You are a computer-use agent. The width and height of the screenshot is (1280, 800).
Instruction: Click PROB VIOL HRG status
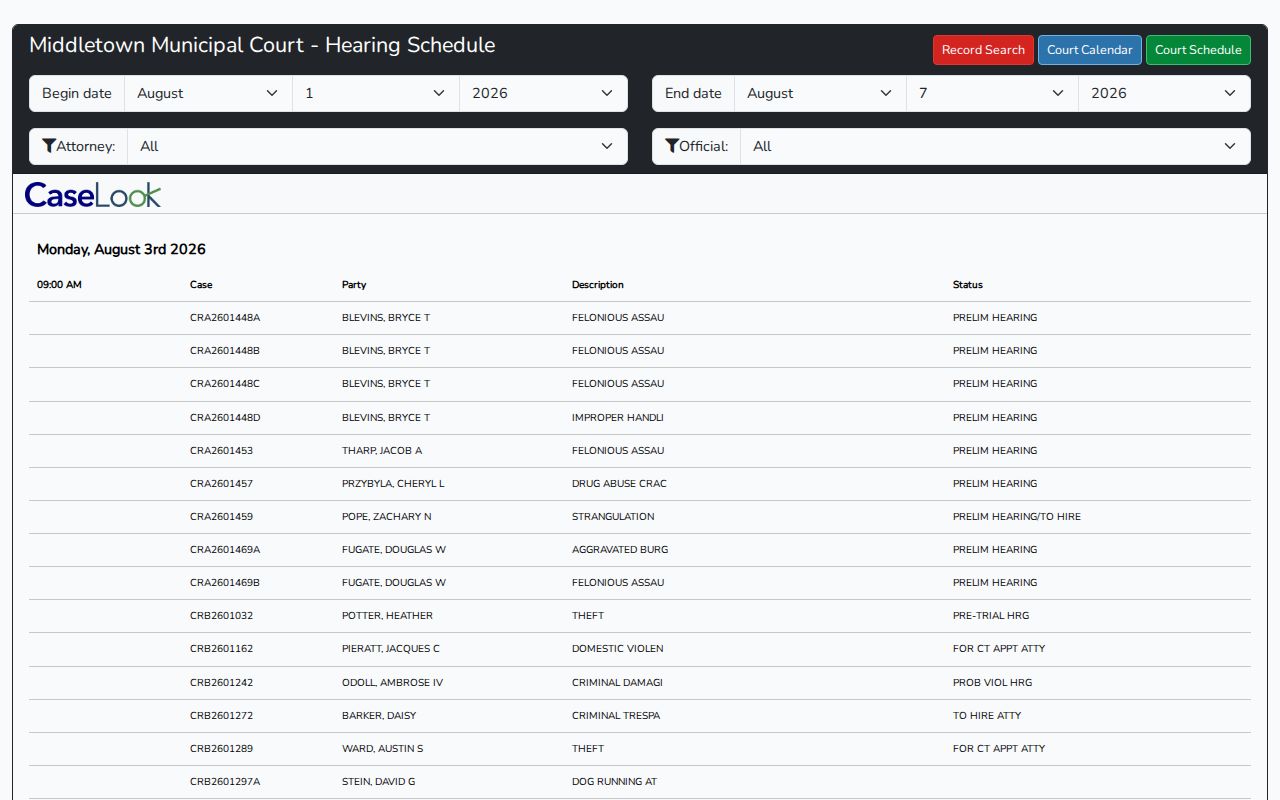click(x=992, y=683)
